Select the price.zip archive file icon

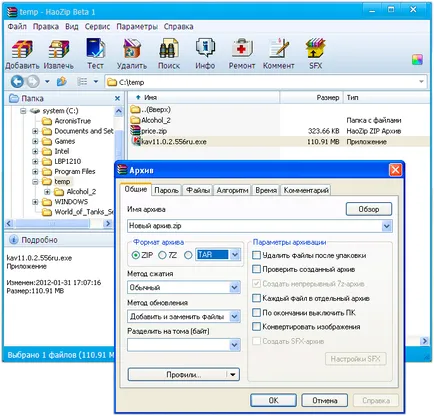(135, 131)
